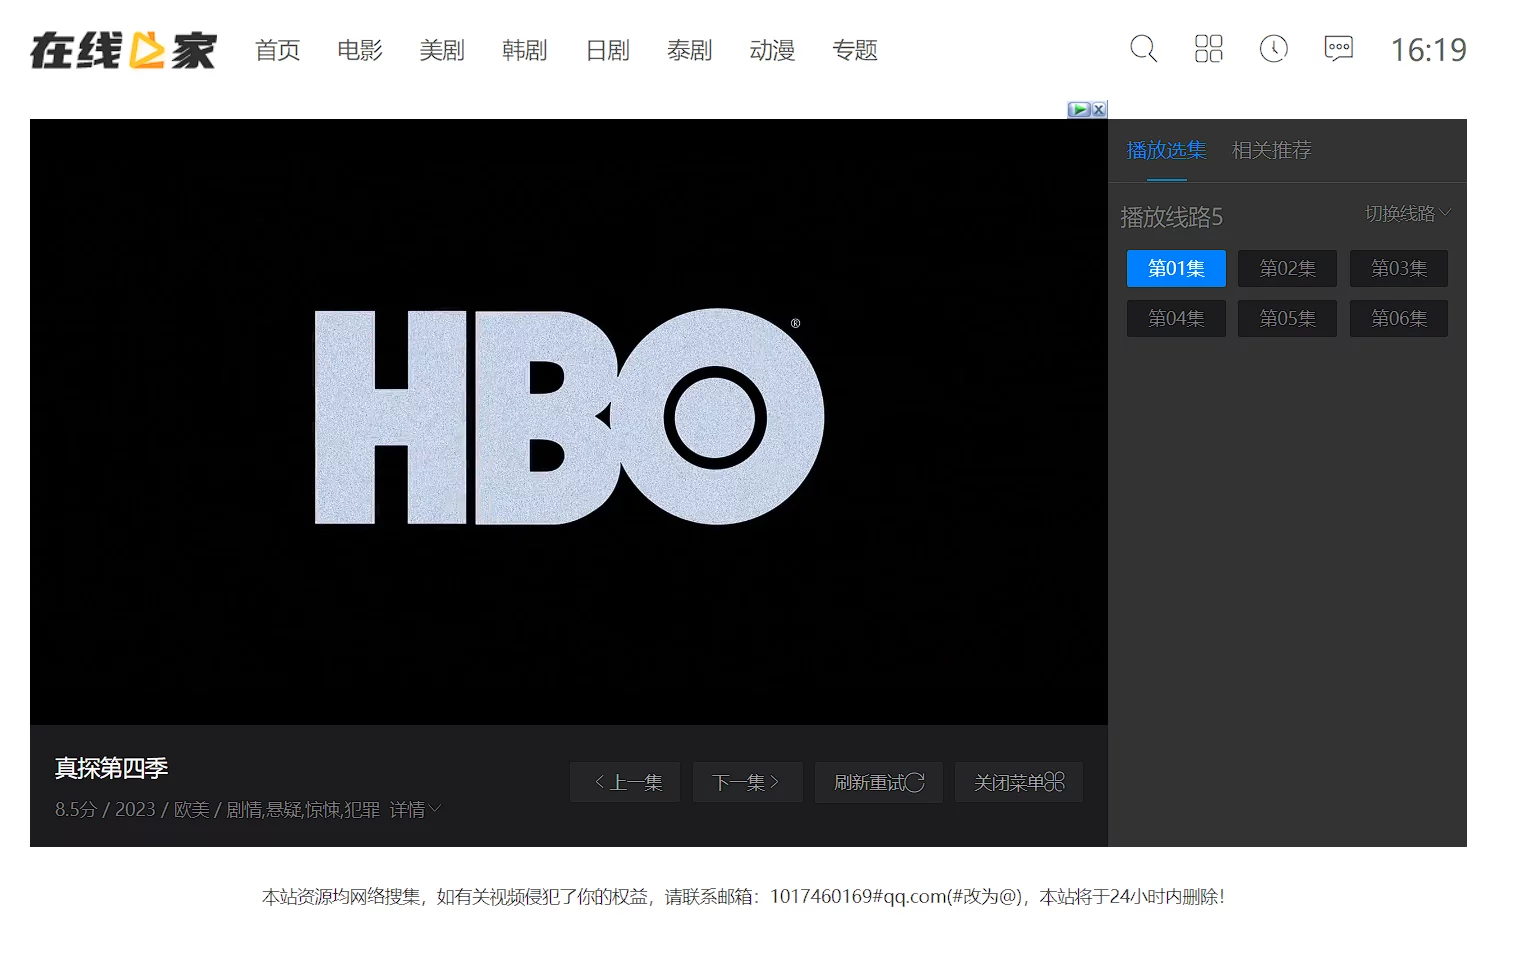The image size is (1518, 966).
Task: Click the 在线之家 site logo
Action: 123,50
